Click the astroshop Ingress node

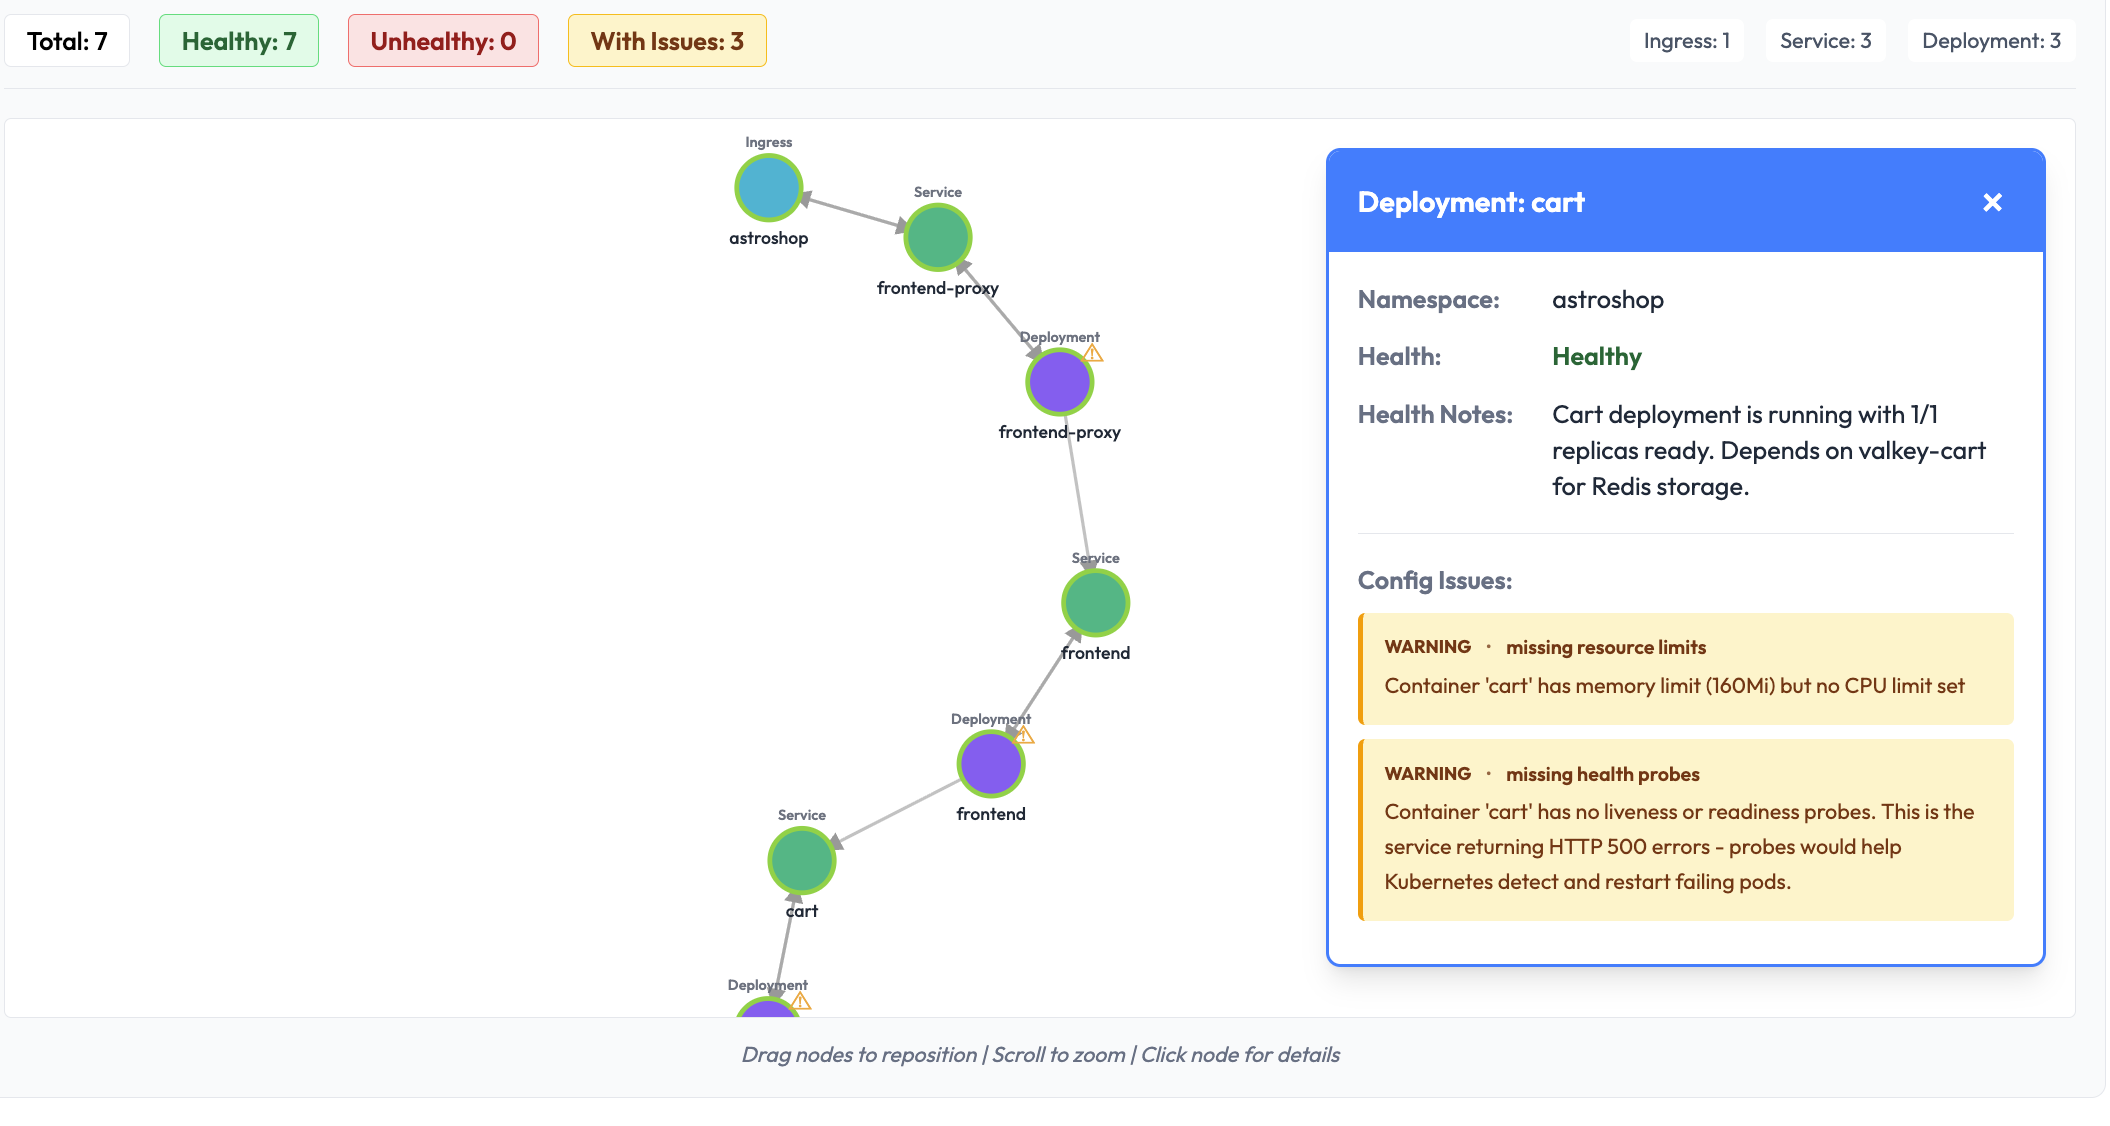(x=768, y=188)
